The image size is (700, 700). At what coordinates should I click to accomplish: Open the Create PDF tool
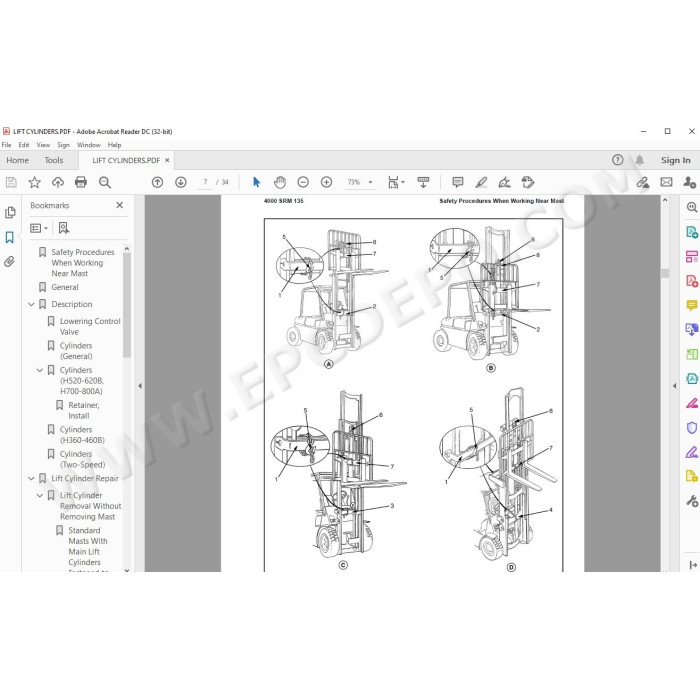click(692, 281)
